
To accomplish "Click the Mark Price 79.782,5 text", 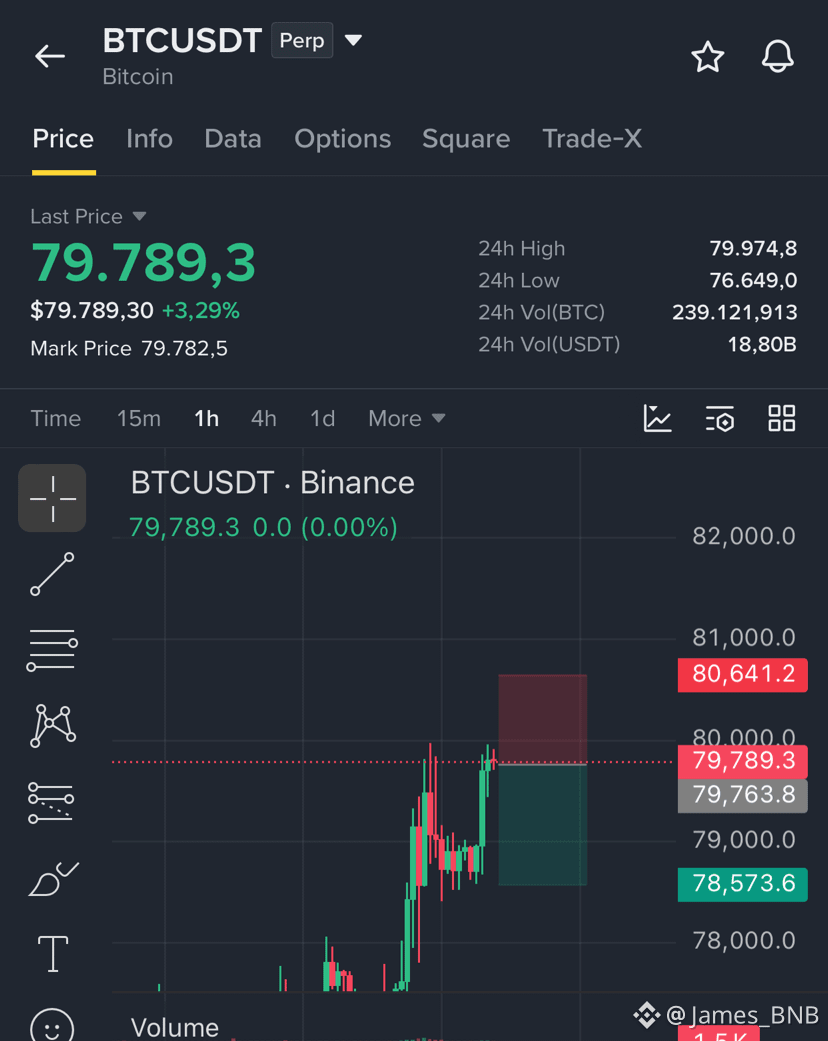I will click(129, 349).
